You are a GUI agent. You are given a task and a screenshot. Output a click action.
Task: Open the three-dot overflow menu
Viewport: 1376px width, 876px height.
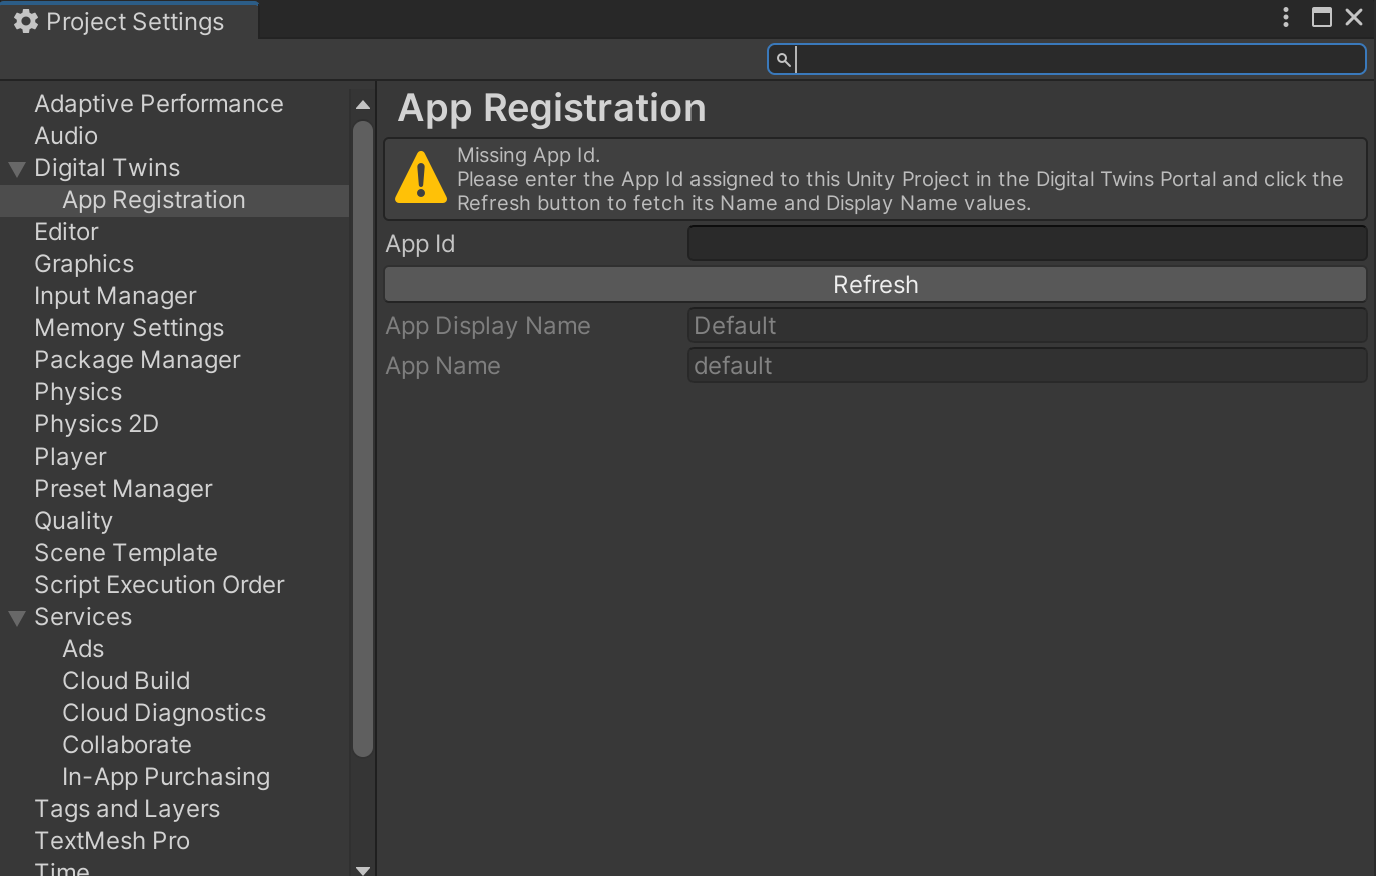(x=1285, y=17)
